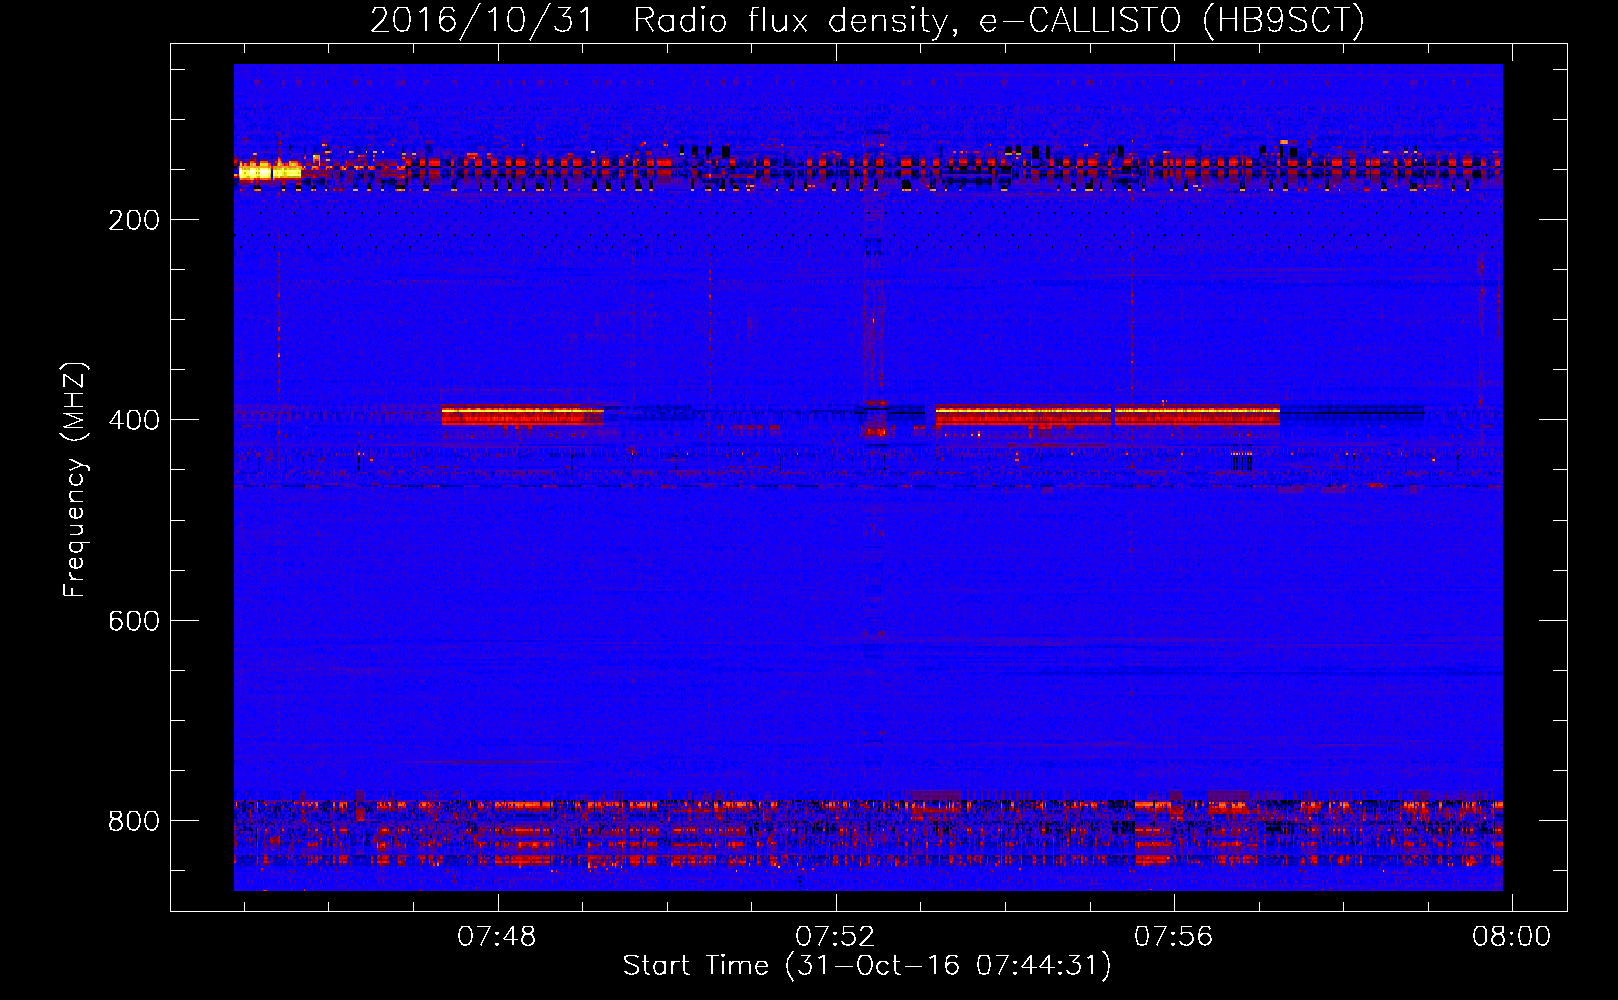1618x1000 pixels.
Task: Click the 07:56 time tick label
Action: (1173, 937)
